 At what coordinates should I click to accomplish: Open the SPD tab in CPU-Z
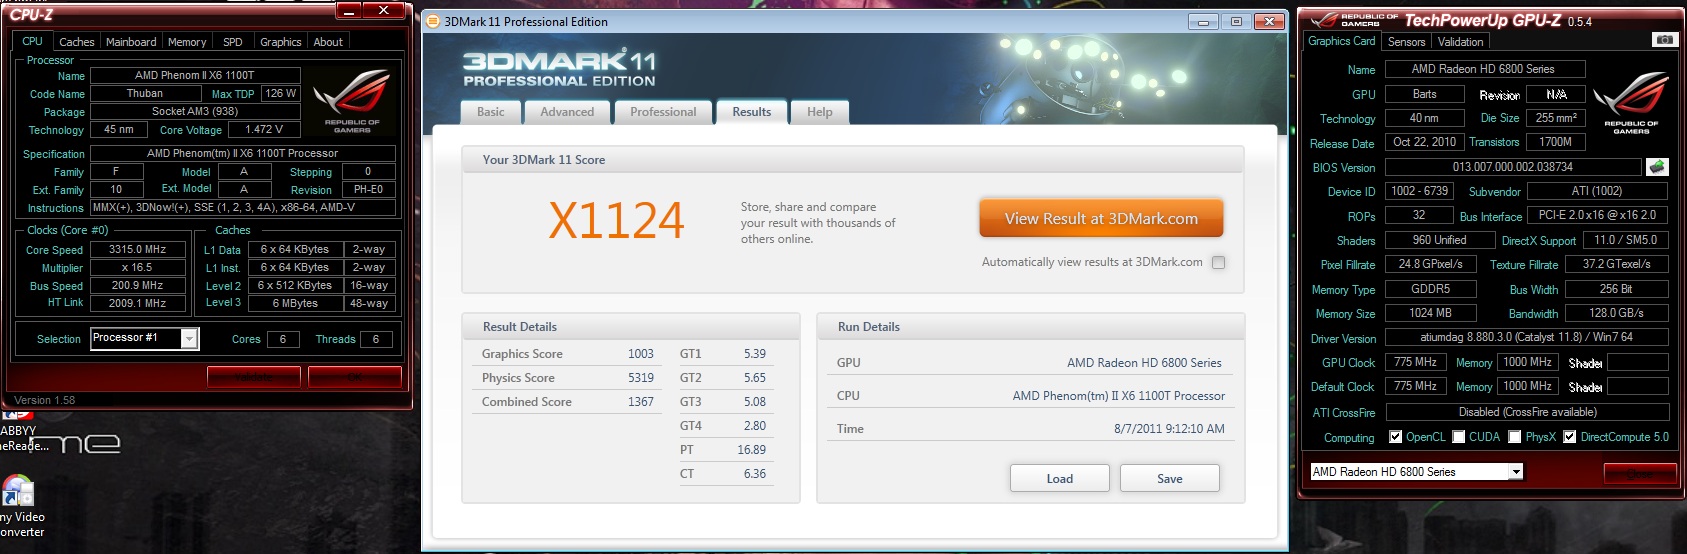(232, 42)
